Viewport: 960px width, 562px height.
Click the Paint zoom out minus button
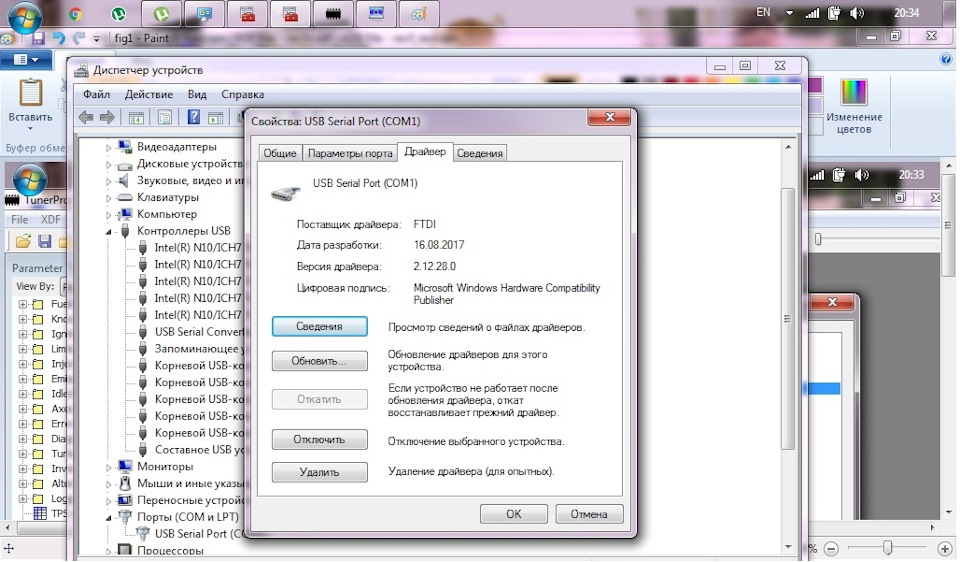click(x=831, y=549)
